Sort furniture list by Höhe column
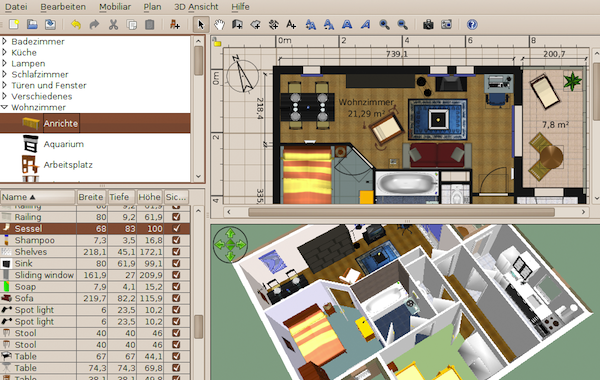The image size is (600, 380). tap(149, 197)
